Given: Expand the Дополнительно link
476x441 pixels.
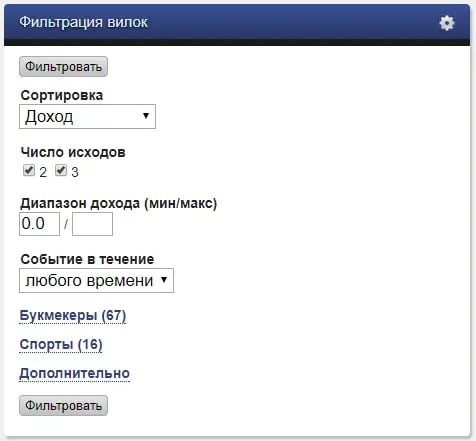Looking at the screenshot, I should click(74, 373).
